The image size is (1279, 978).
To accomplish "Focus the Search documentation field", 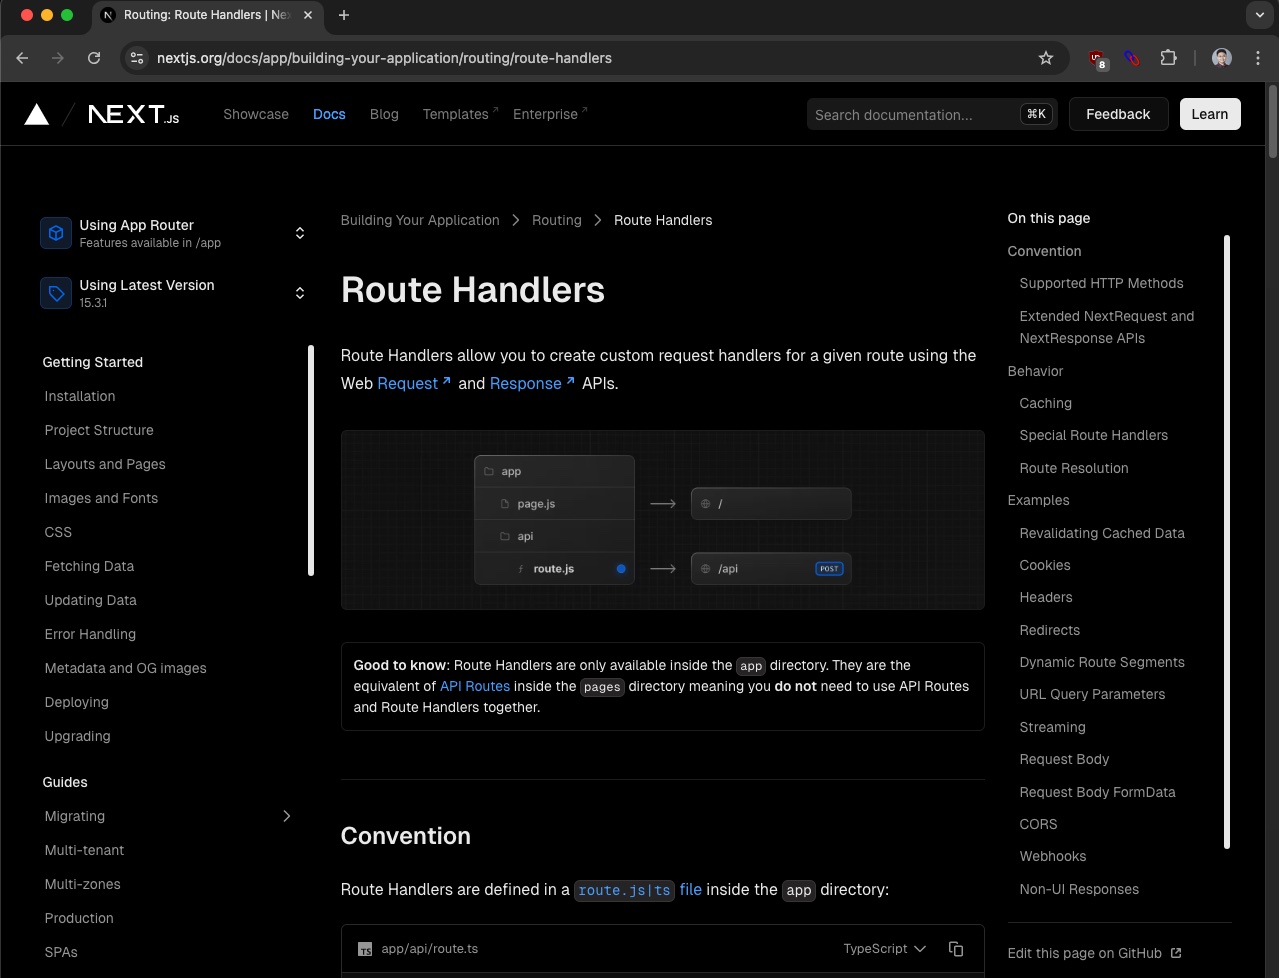I will [x=932, y=114].
